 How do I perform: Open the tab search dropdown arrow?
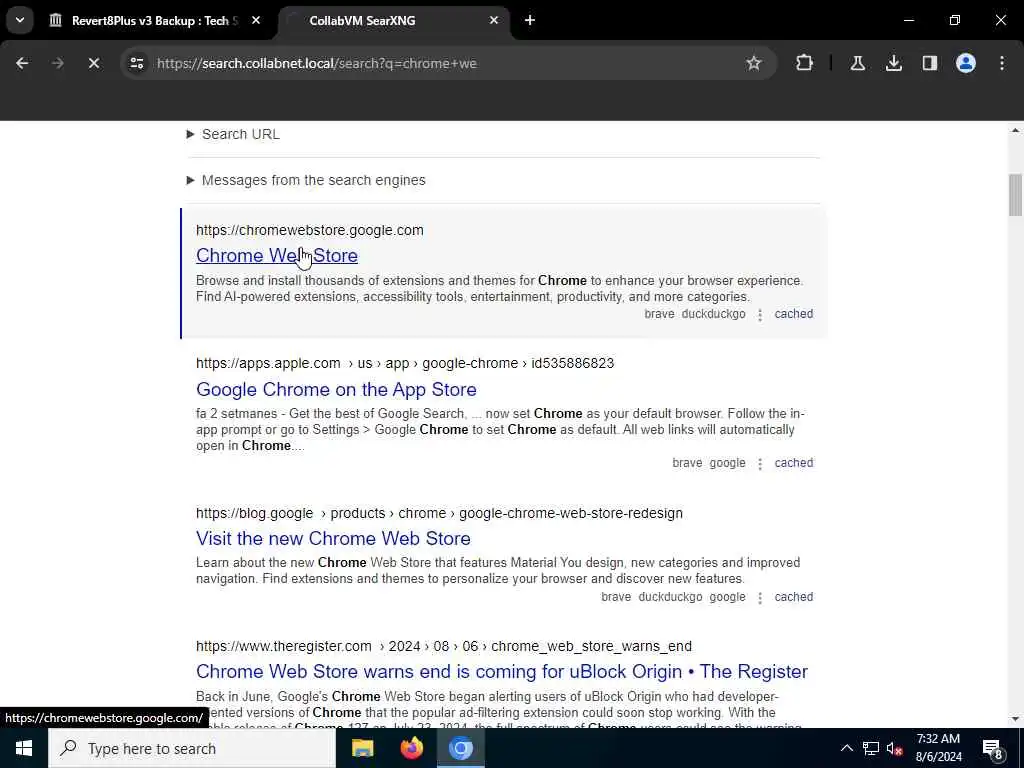click(20, 20)
